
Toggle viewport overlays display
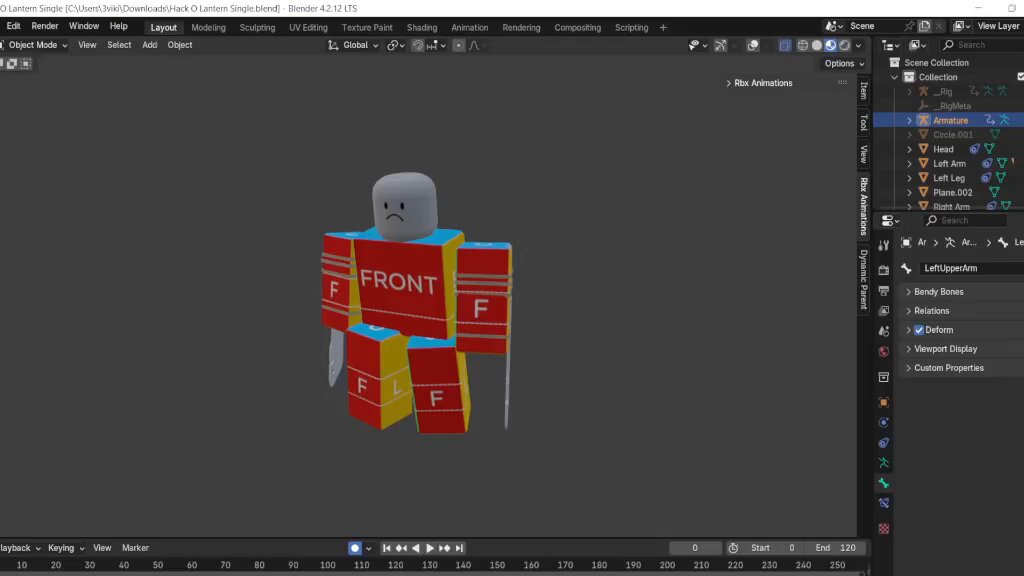coord(752,45)
